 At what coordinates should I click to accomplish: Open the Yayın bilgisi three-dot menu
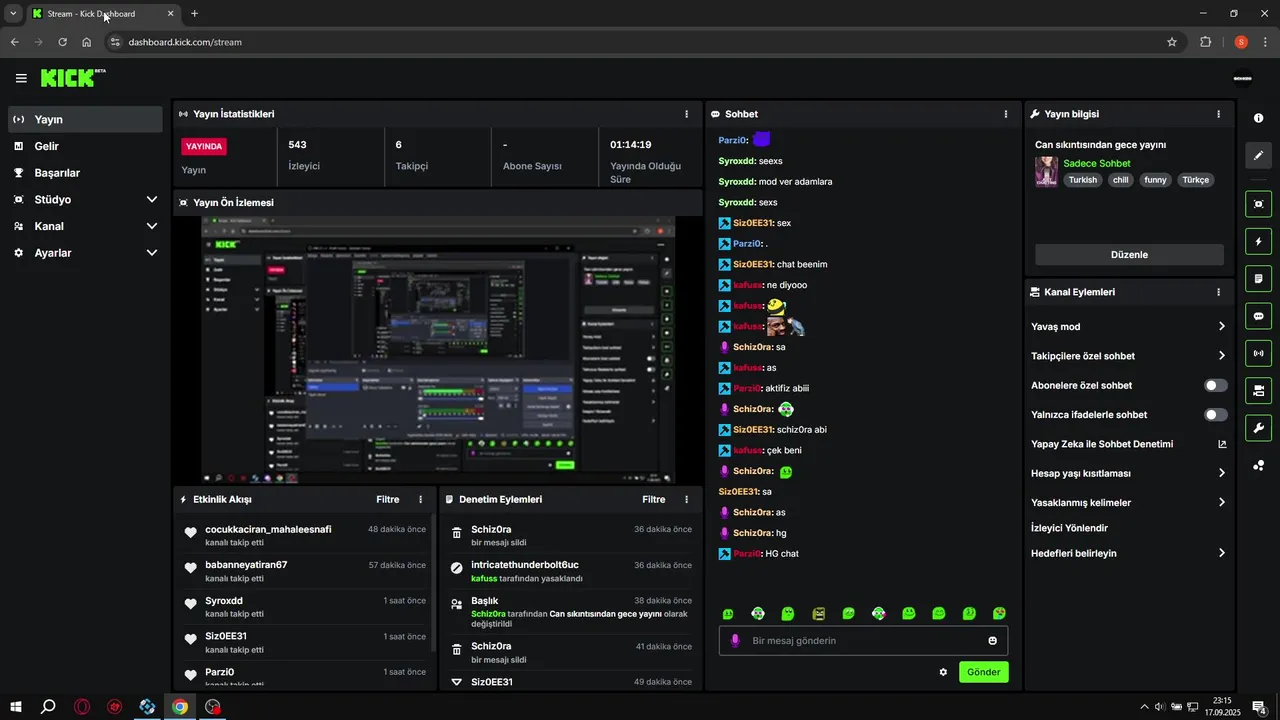click(1218, 114)
